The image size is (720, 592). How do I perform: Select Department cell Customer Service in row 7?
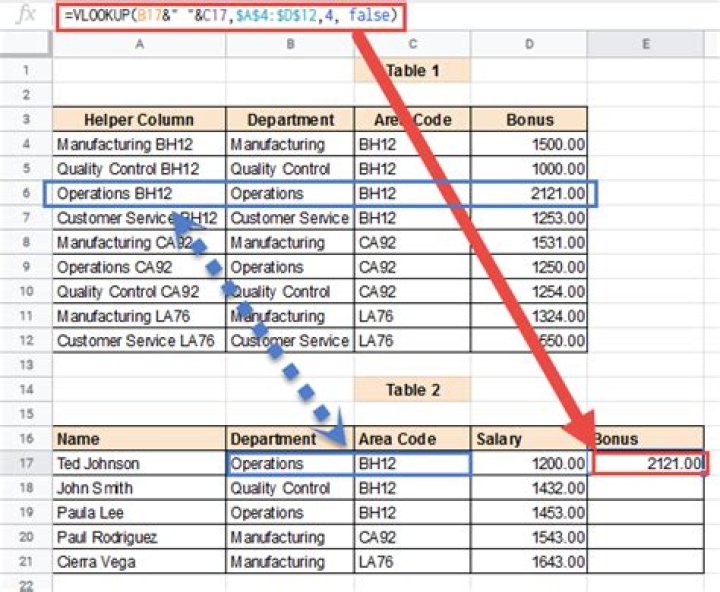pos(290,218)
